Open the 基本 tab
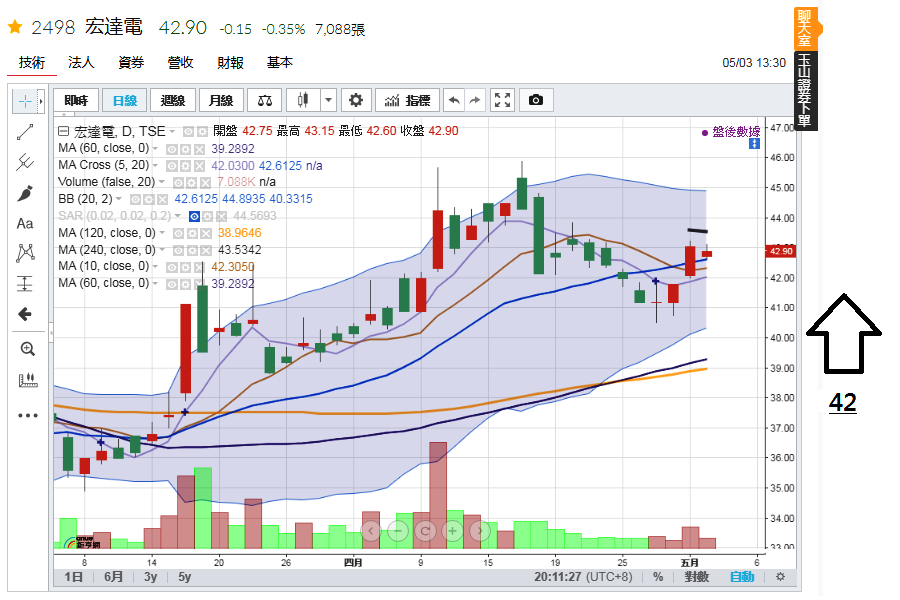This screenshot has width=900, height=600. [x=280, y=62]
